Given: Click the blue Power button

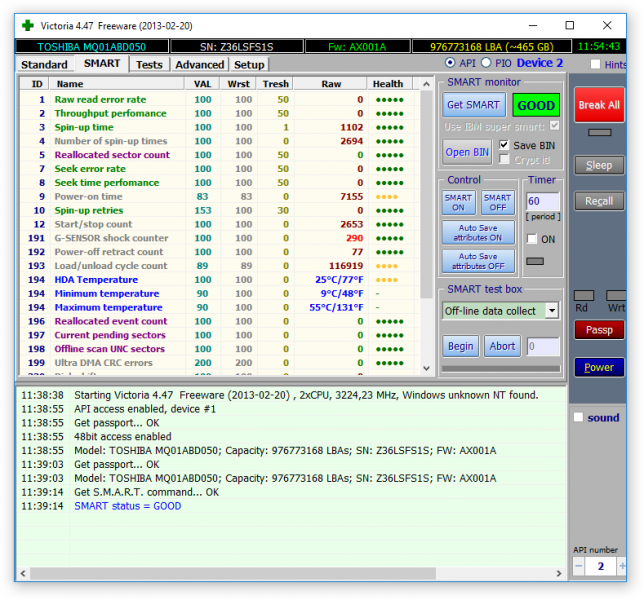Looking at the screenshot, I should point(599,367).
